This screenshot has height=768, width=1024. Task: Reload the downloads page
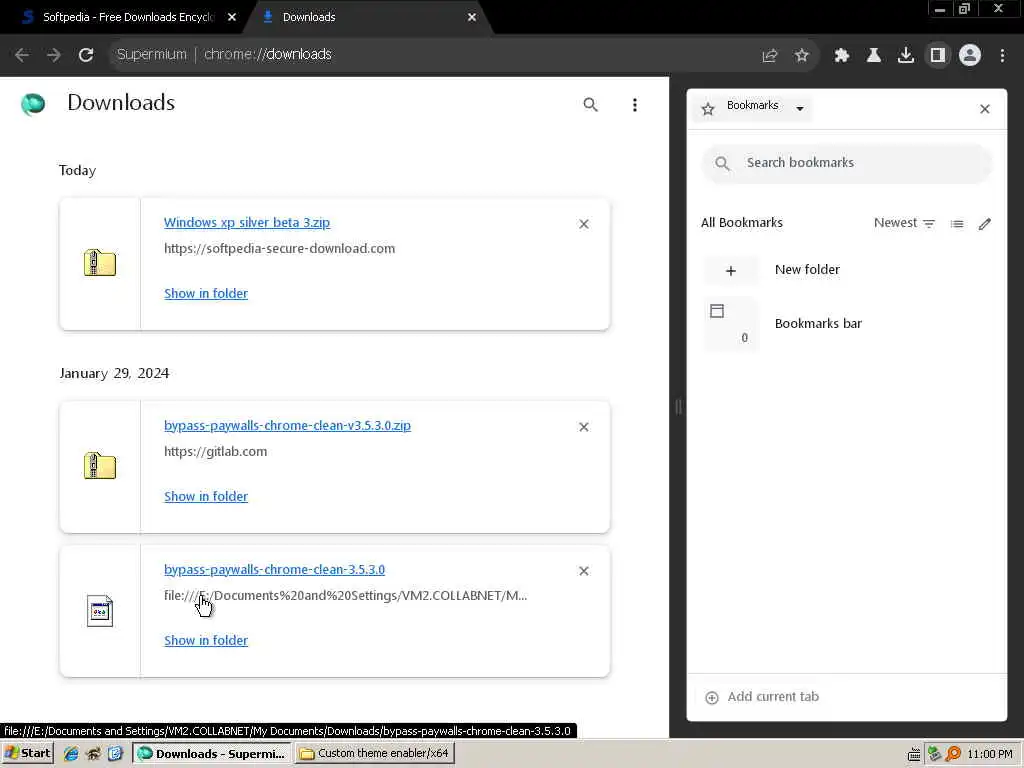[x=86, y=55]
